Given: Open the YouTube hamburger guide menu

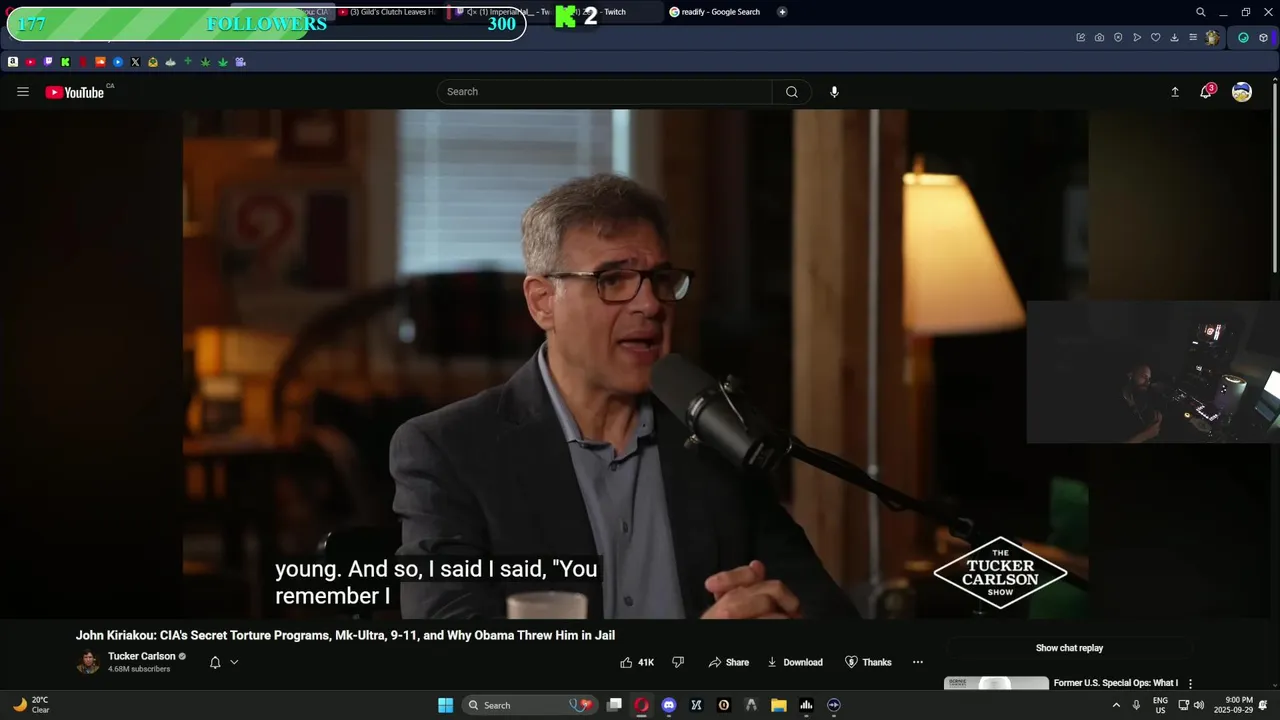Looking at the screenshot, I should [23, 92].
